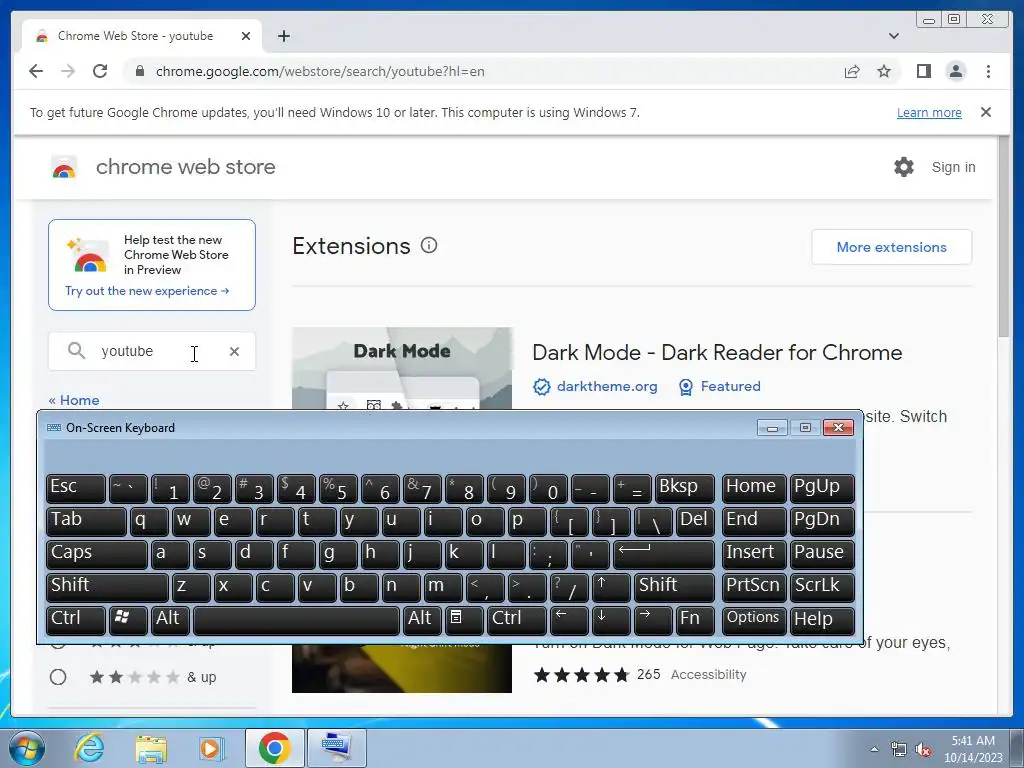The width and height of the screenshot is (1024, 768).
Task: Tap the Windows logo key on keyboard
Action: tap(128, 620)
